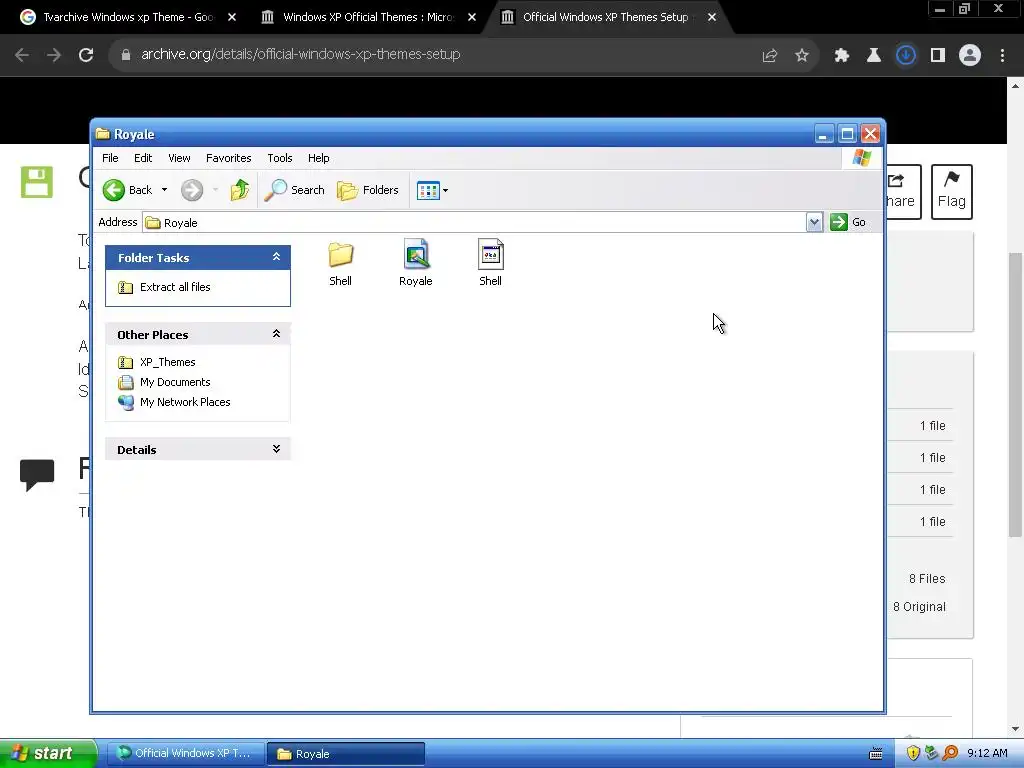Close the Tvarchive Google search tab

232,17
